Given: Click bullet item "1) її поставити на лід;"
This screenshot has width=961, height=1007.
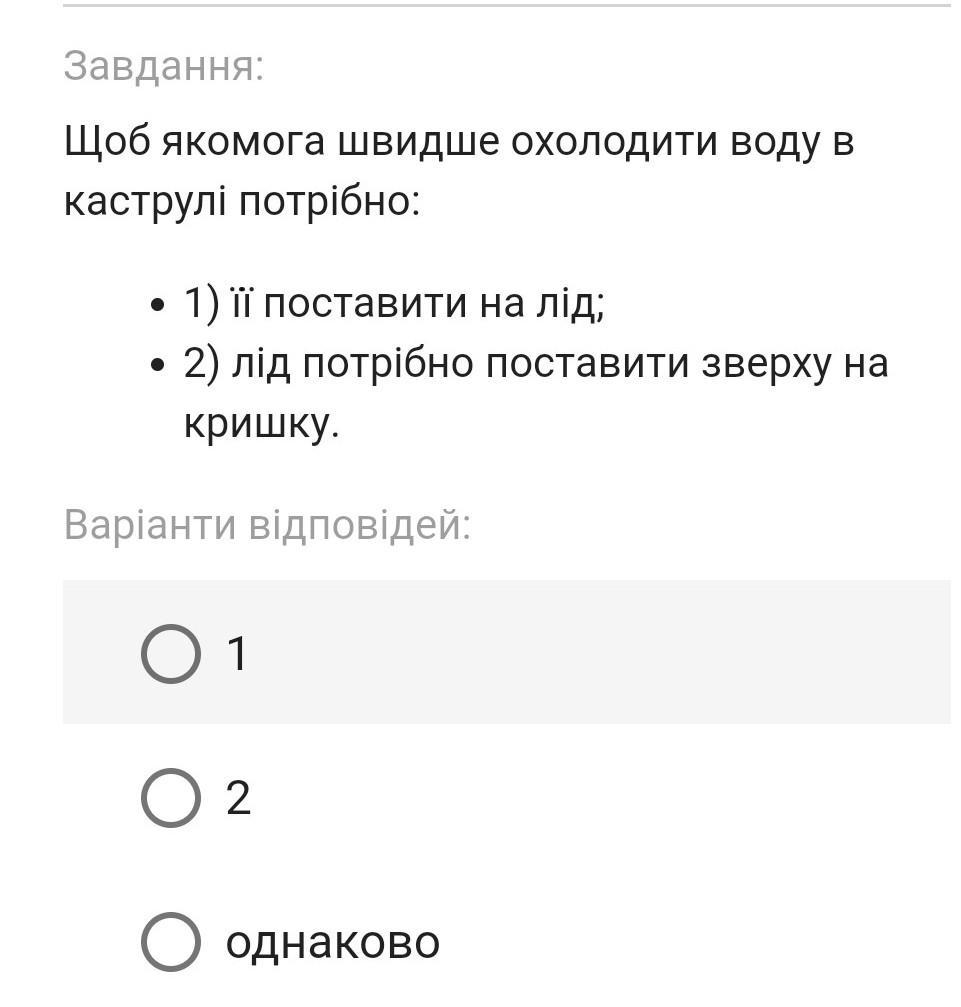Looking at the screenshot, I should 394,303.
